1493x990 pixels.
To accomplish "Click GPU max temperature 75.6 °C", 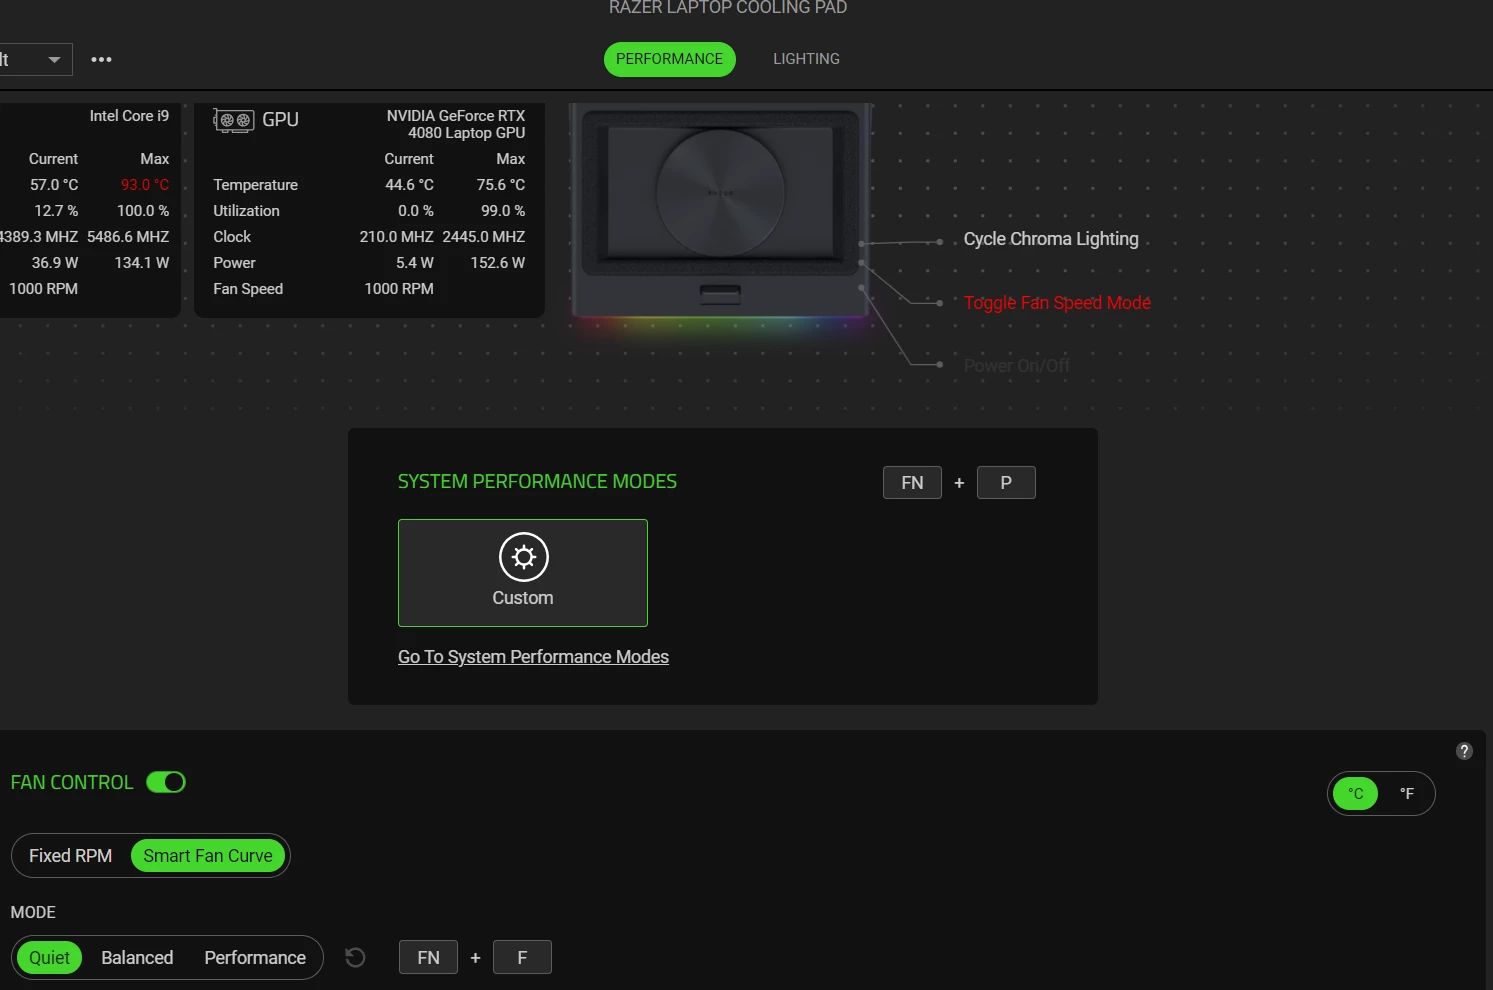I will [501, 185].
